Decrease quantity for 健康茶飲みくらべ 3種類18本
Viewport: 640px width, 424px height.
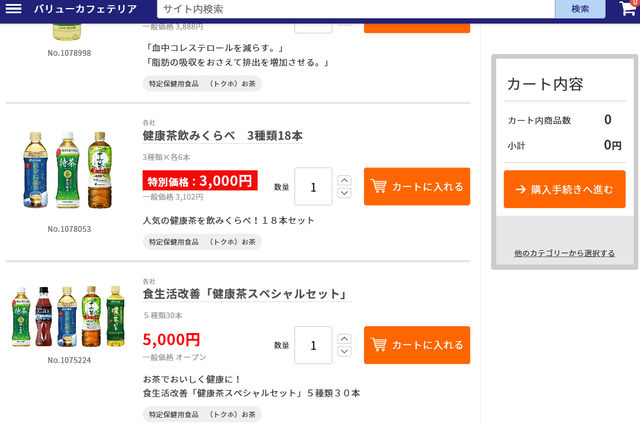pyautogui.click(x=344, y=193)
